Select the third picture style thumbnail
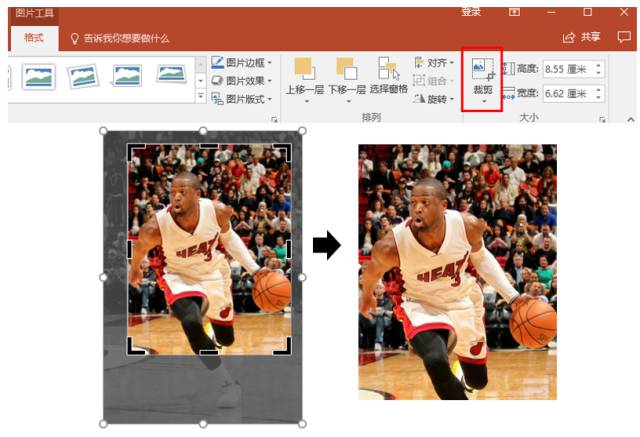The image size is (640, 437). click(127, 76)
